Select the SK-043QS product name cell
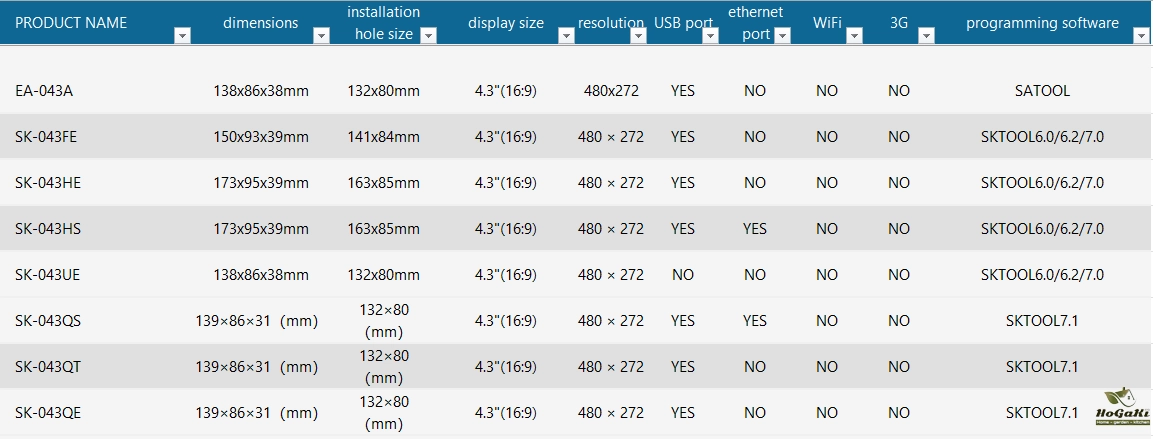 pyautogui.click(x=48, y=321)
